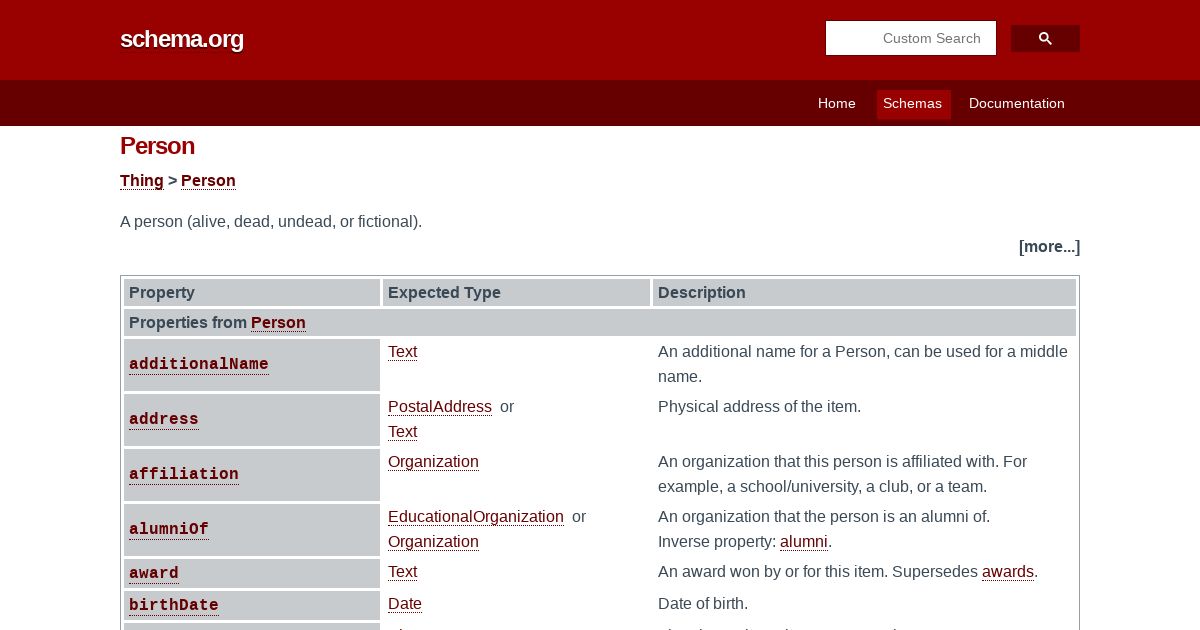Screen dimensions: 1200x630
Task: Open the alumniOf property link
Action: tap(169, 529)
